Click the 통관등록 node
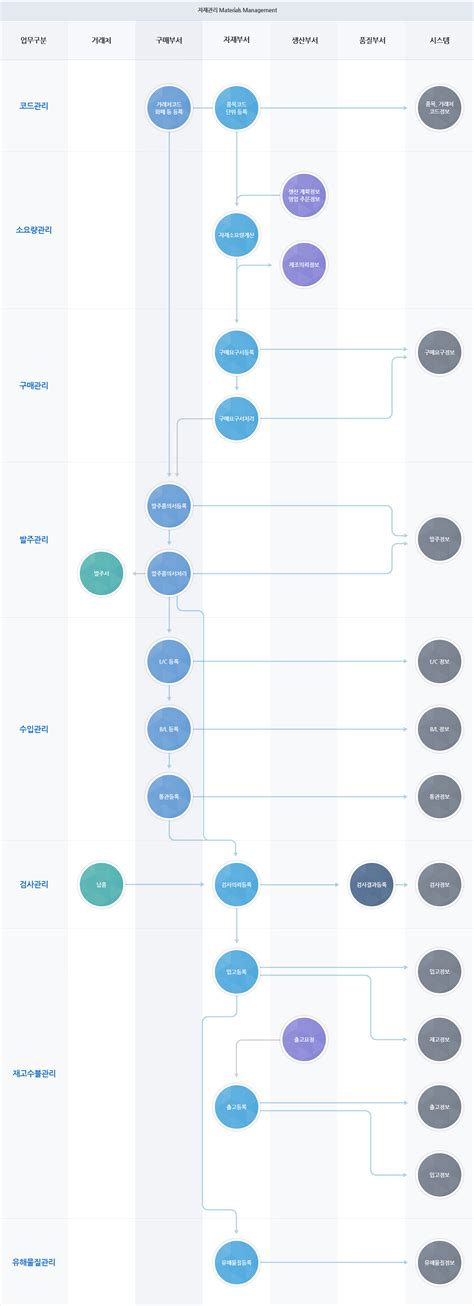 pyautogui.click(x=169, y=796)
